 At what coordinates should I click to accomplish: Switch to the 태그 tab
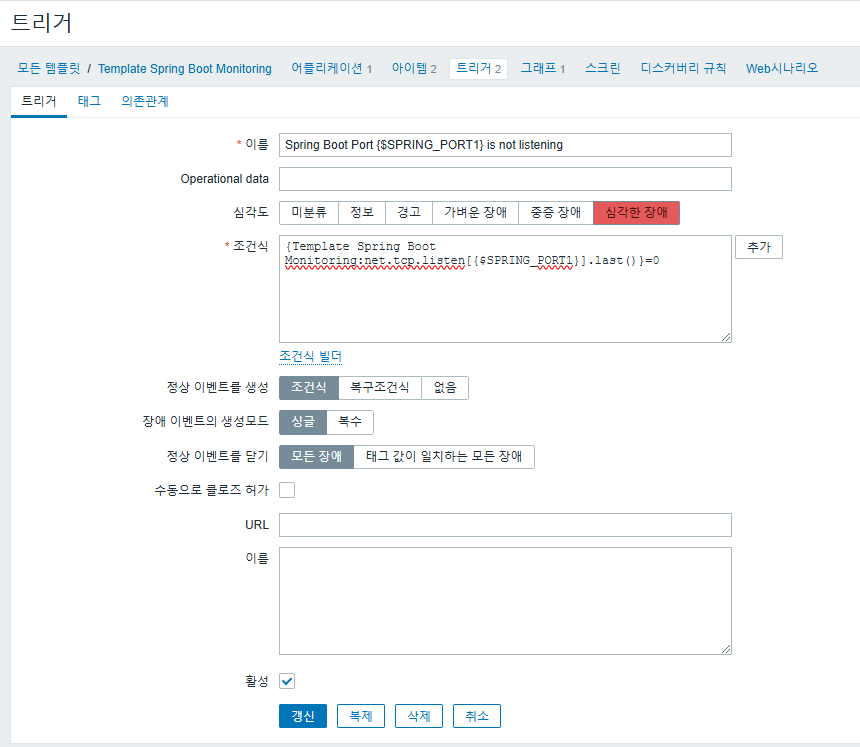click(89, 101)
